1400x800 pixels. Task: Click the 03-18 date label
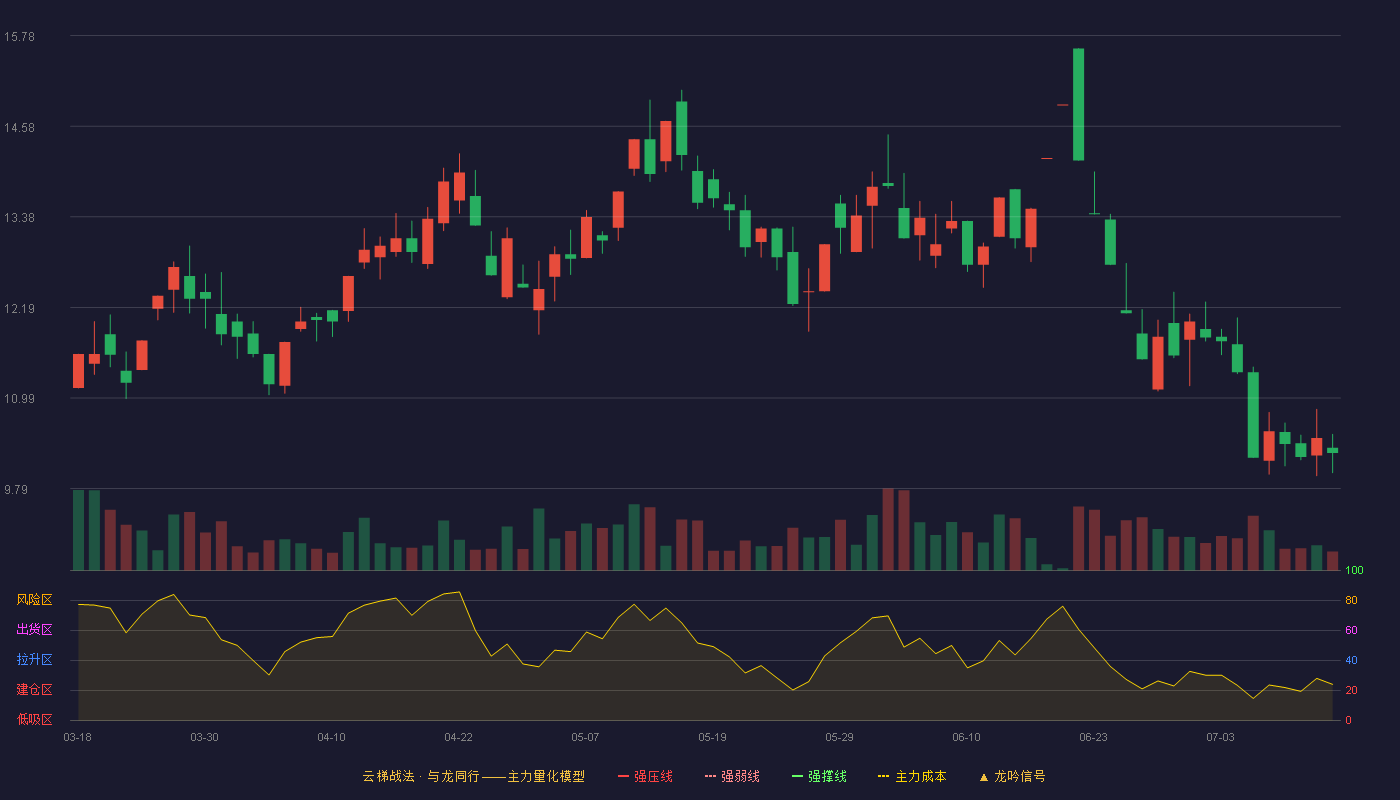coord(77,737)
